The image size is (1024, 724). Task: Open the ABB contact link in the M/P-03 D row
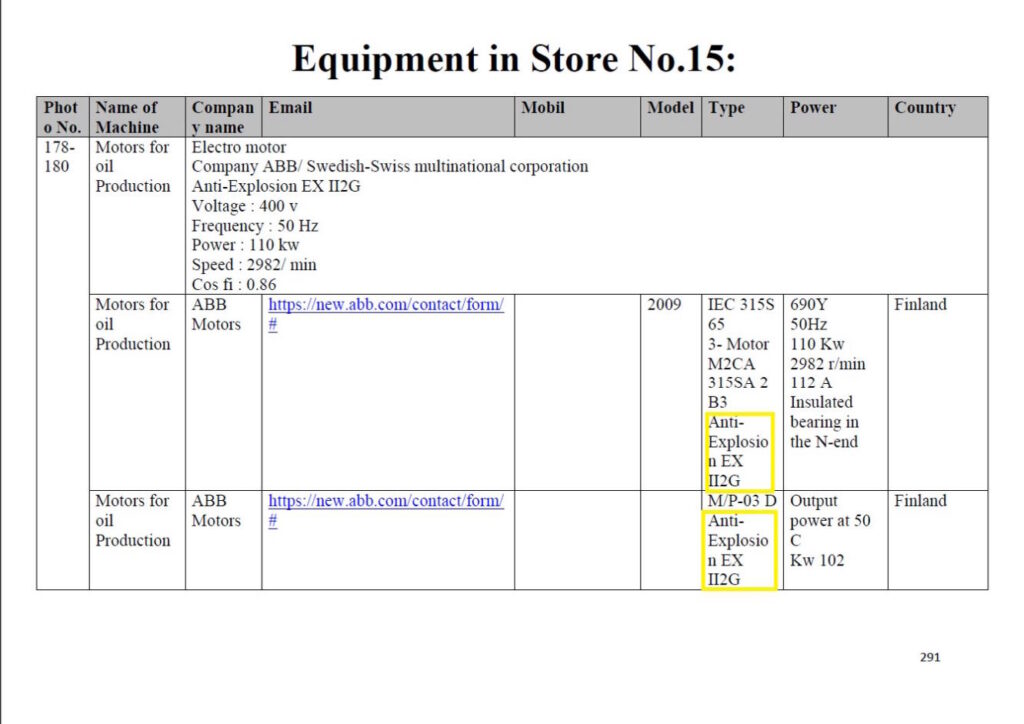point(385,511)
